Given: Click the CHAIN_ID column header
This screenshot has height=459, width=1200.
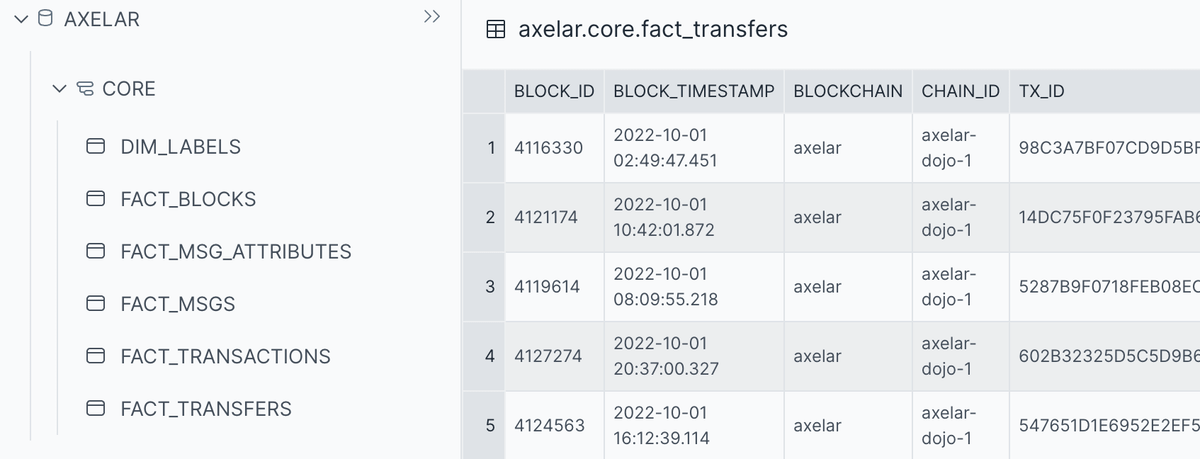Looking at the screenshot, I should [960, 92].
